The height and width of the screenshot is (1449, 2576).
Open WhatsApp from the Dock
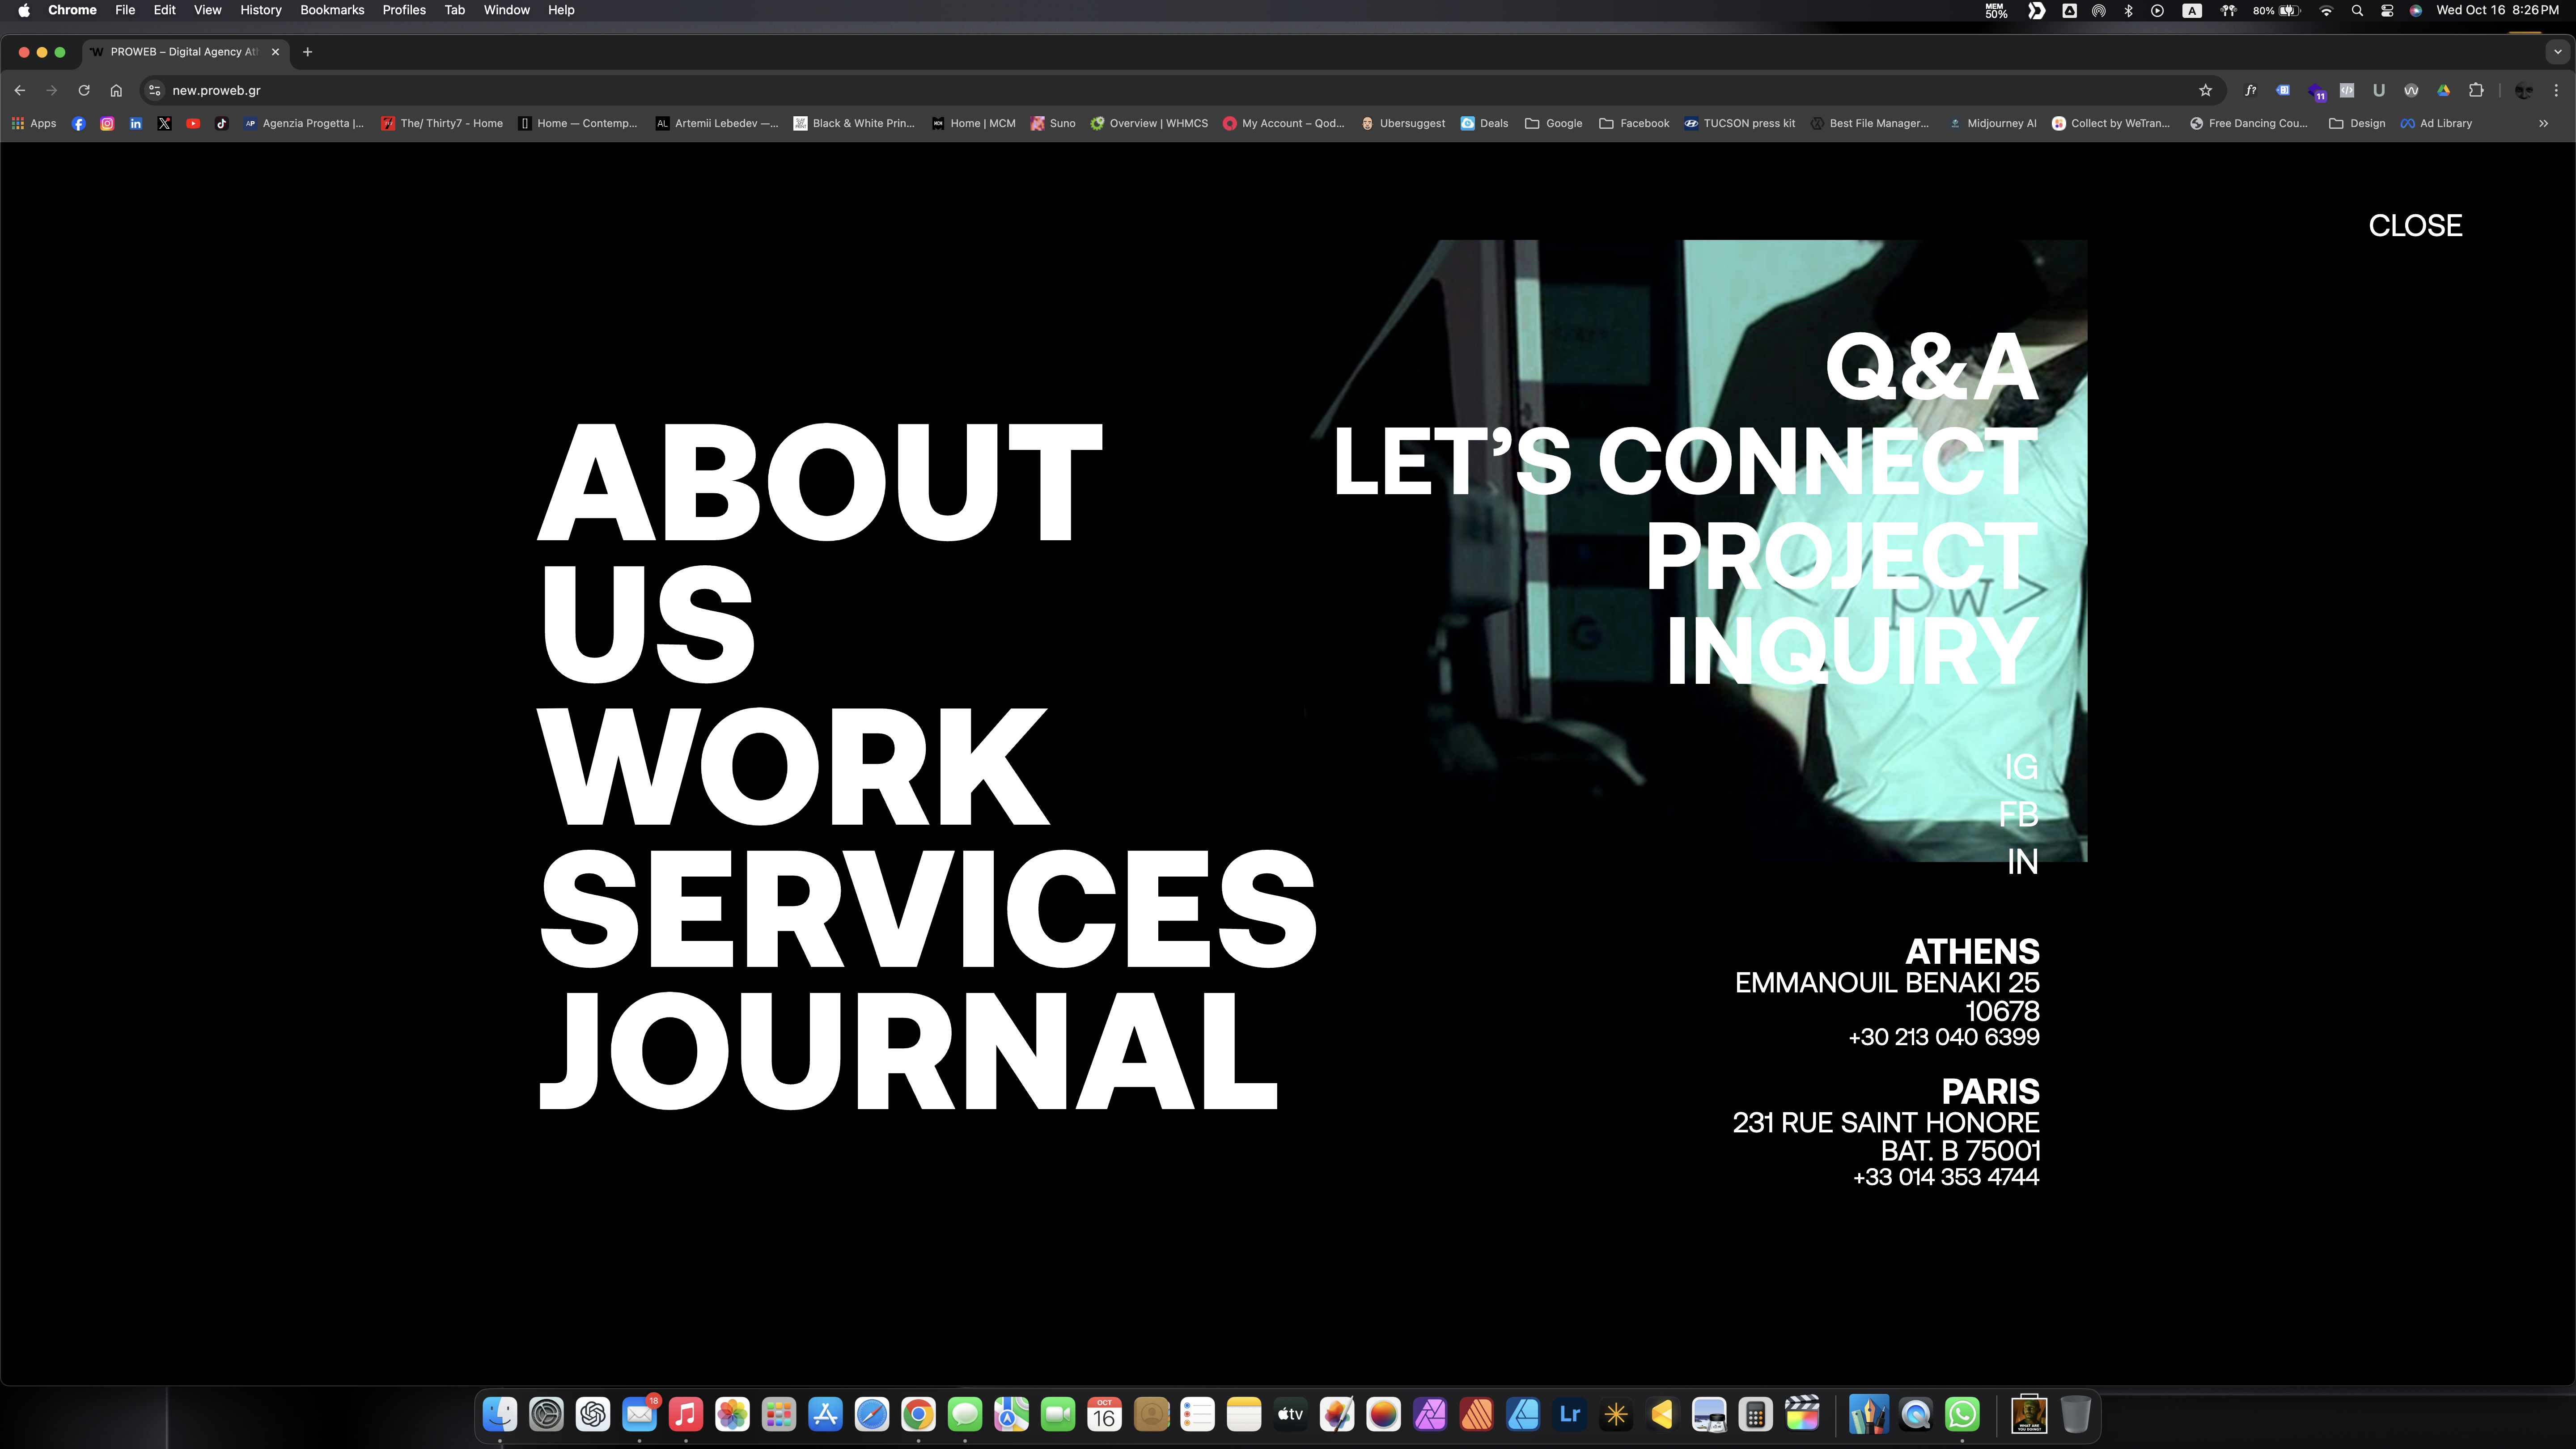pyautogui.click(x=1962, y=1414)
